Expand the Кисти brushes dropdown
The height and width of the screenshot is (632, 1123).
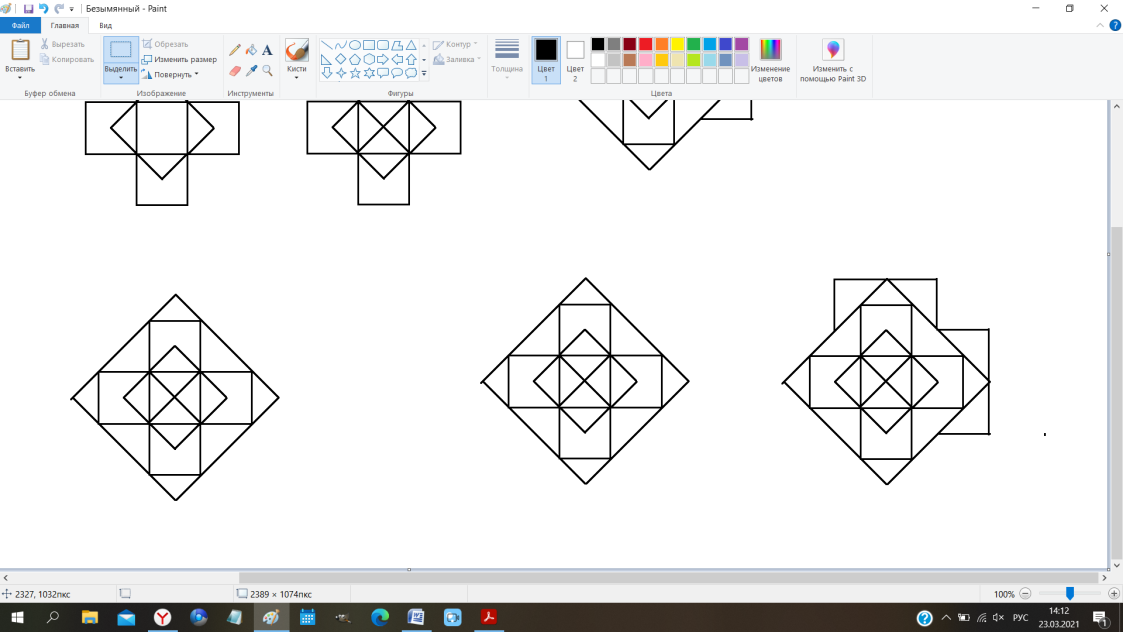(x=296, y=77)
